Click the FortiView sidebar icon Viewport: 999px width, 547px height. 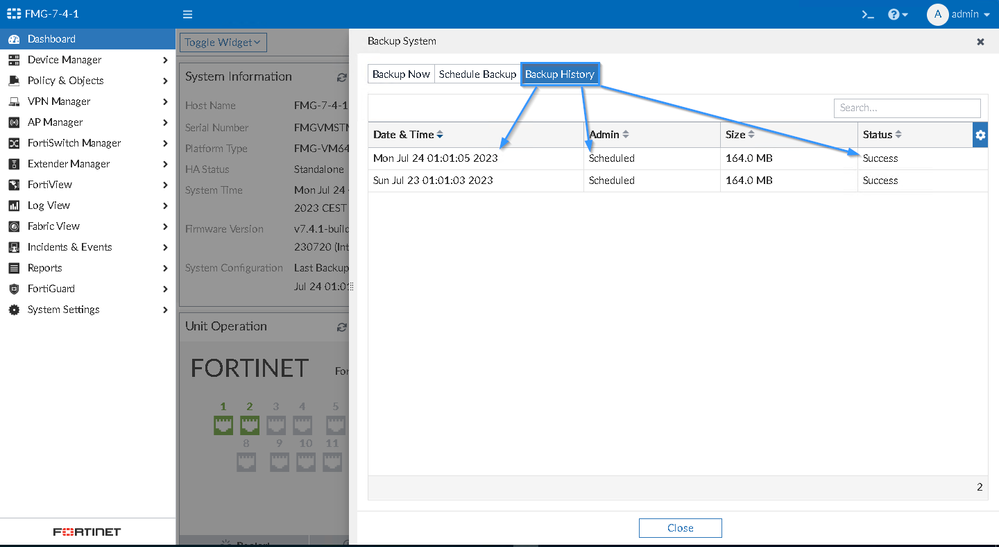[x=14, y=185]
